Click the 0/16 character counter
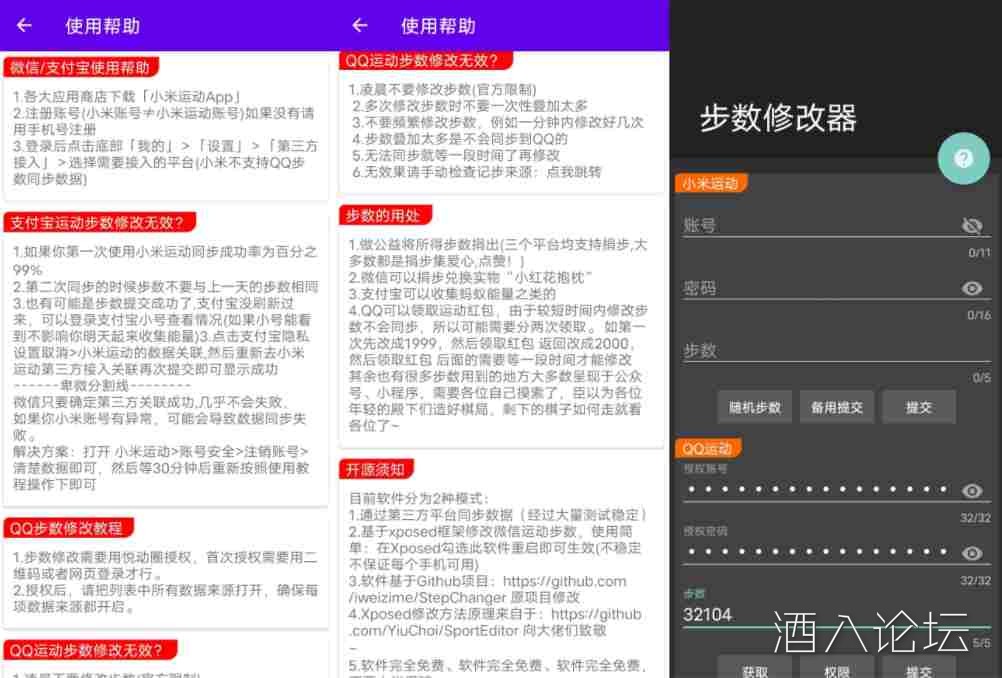 coord(979,315)
